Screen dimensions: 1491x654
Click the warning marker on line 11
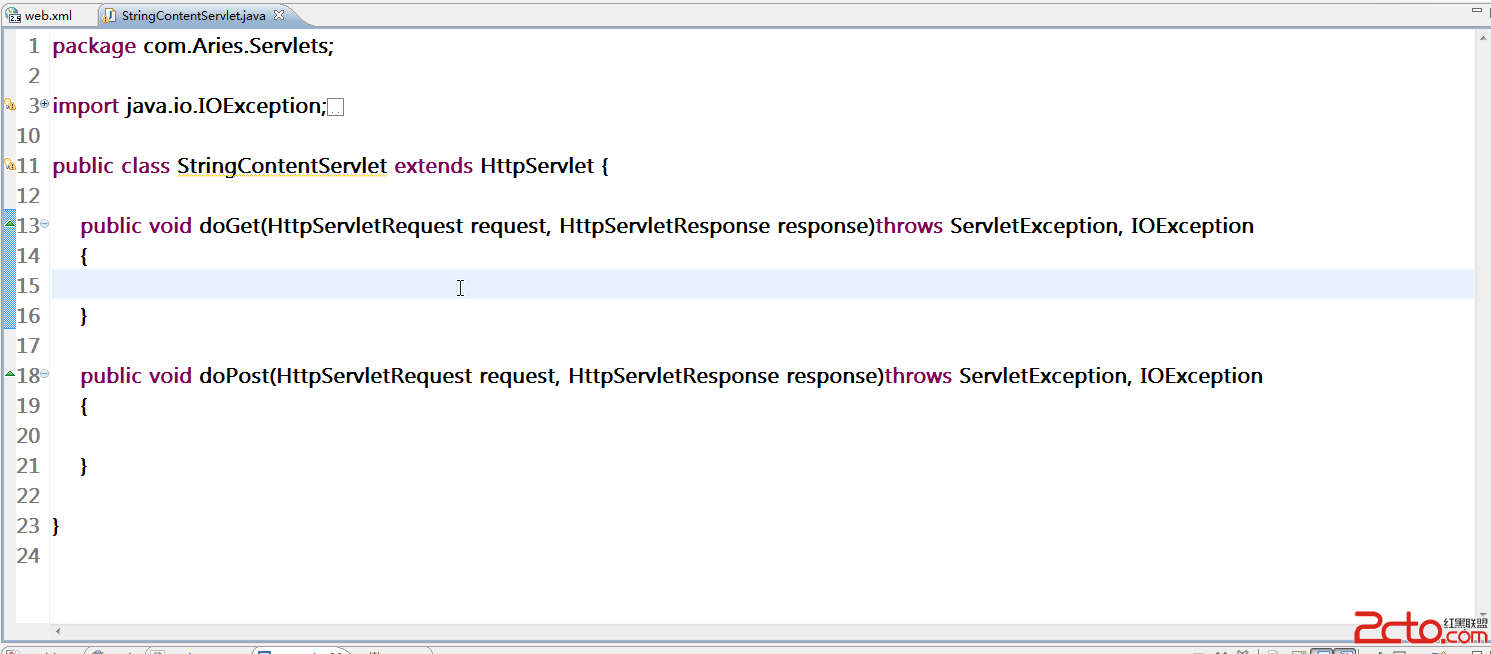[8, 165]
